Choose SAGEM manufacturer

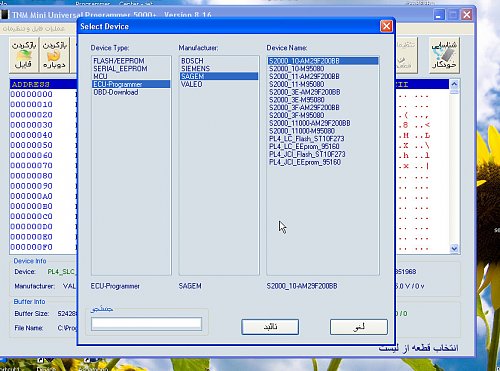pyautogui.click(x=219, y=76)
